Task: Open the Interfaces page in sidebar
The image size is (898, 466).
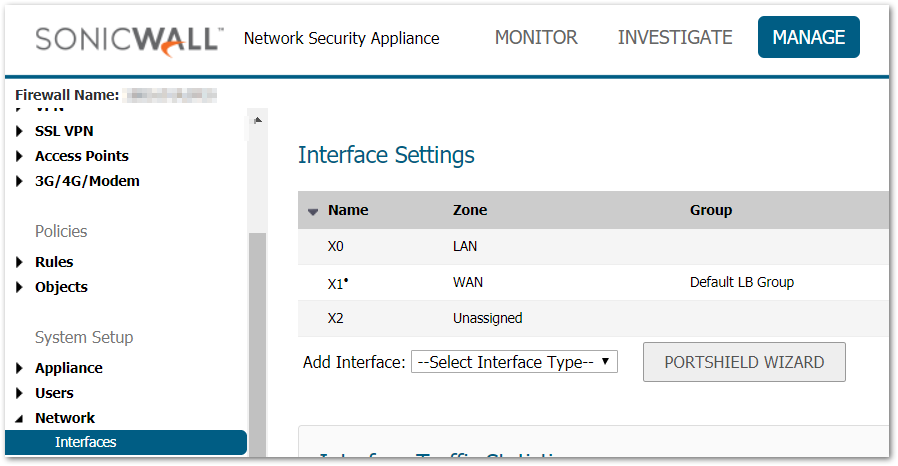Action: 86,442
